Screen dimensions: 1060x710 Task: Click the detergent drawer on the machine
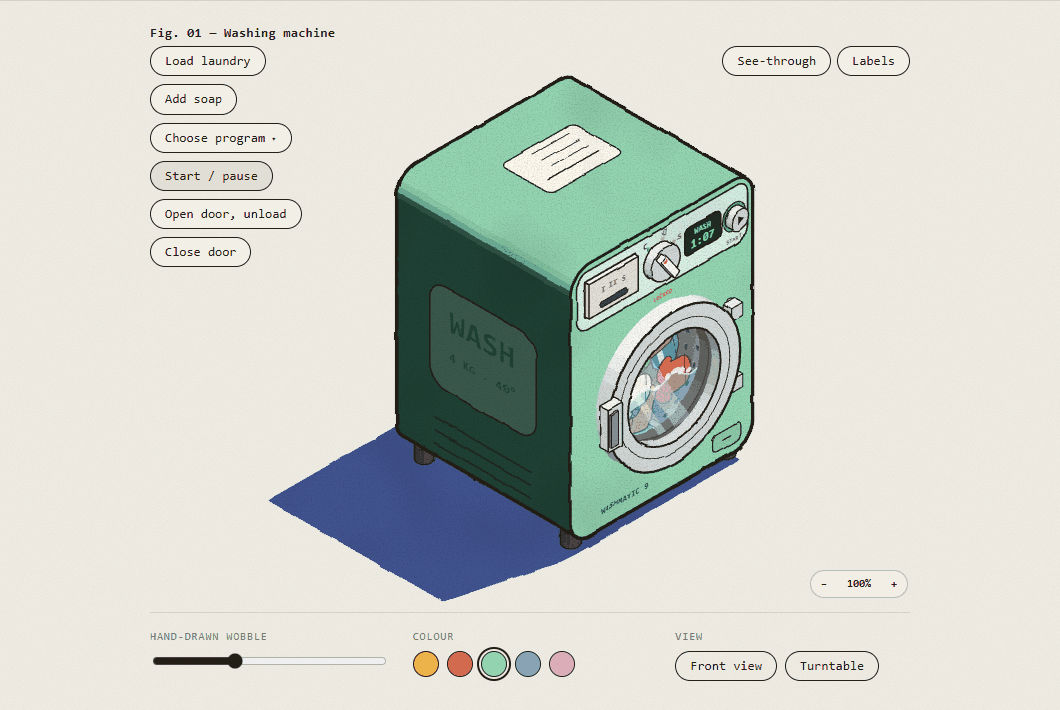pyautogui.click(x=611, y=285)
